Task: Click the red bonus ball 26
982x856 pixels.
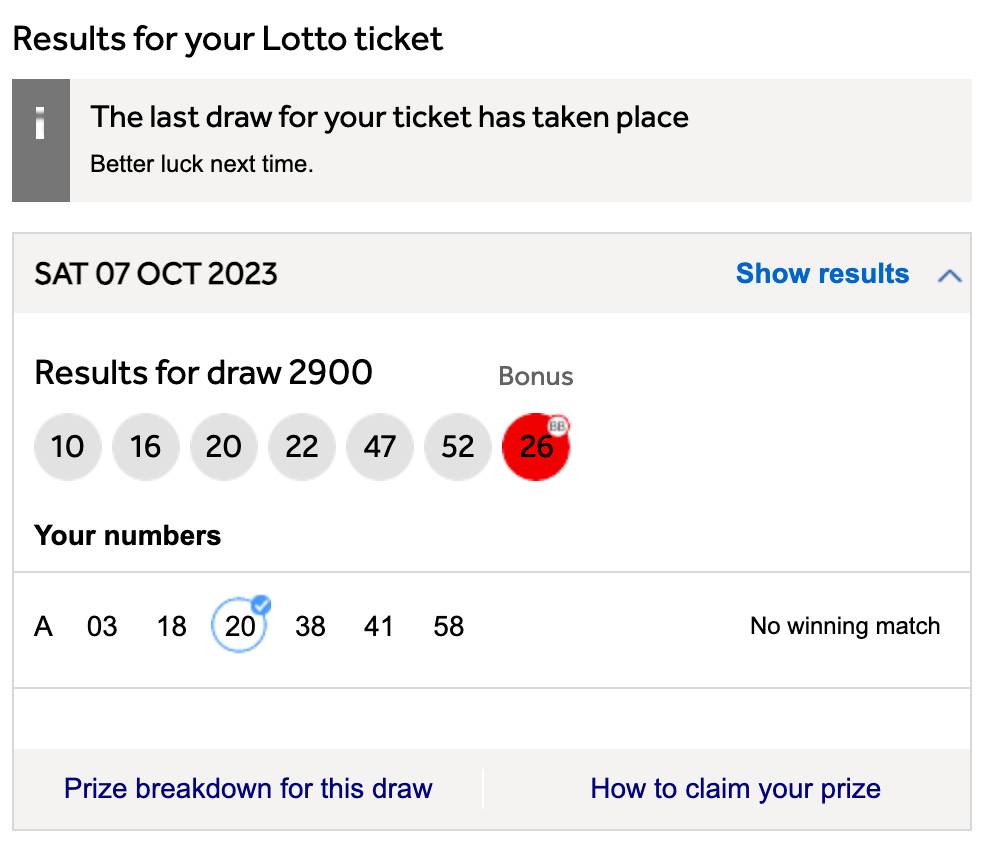Action: [x=536, y=446]
